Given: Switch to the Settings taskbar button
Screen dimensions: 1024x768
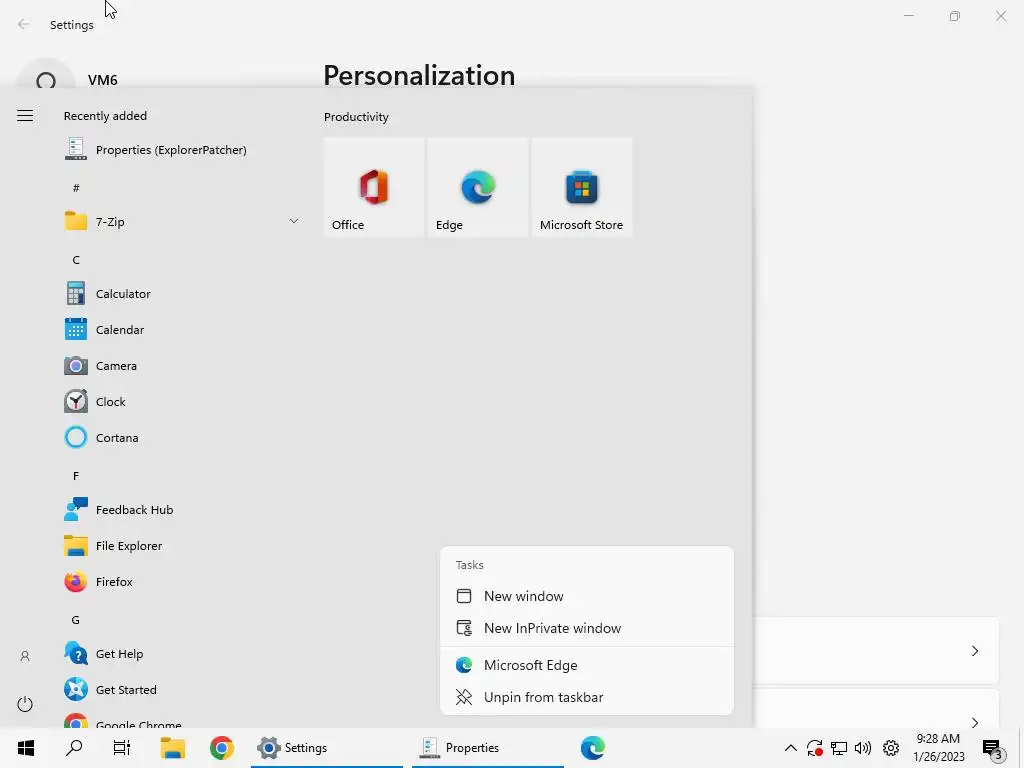Looking at the screenshot, I should (x=327, y=748).
